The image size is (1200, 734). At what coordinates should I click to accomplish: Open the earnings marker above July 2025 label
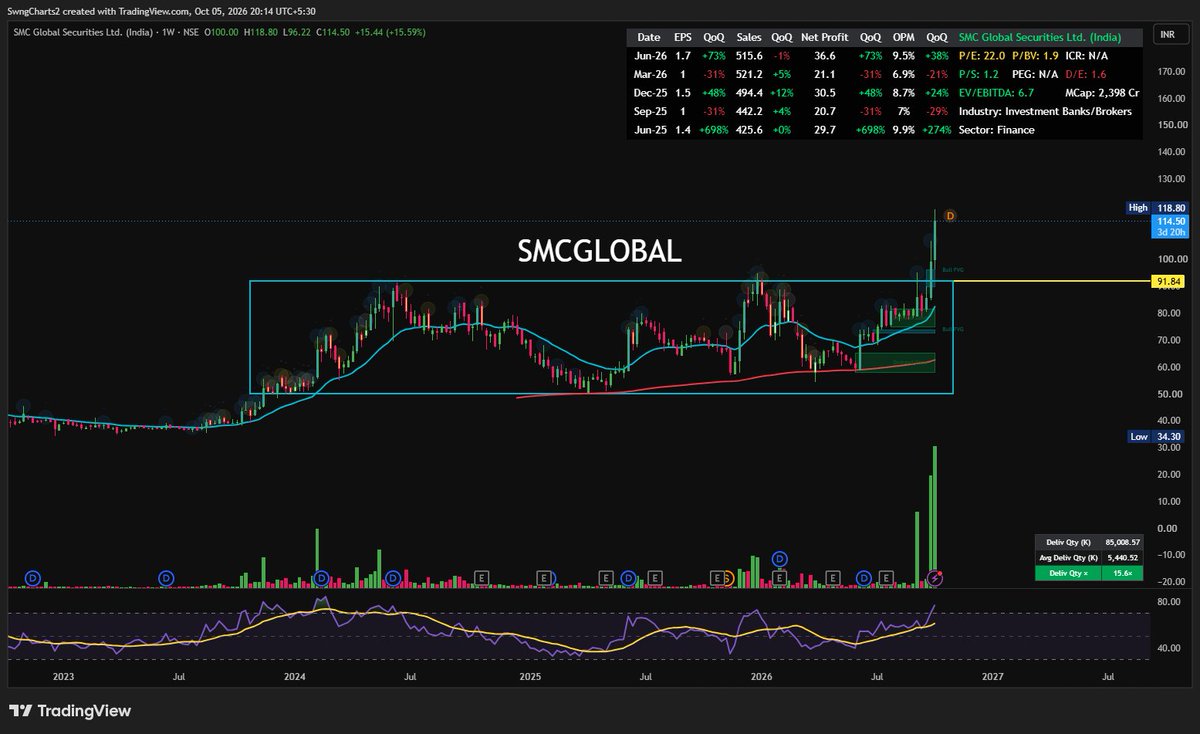[x=654, y=577]
